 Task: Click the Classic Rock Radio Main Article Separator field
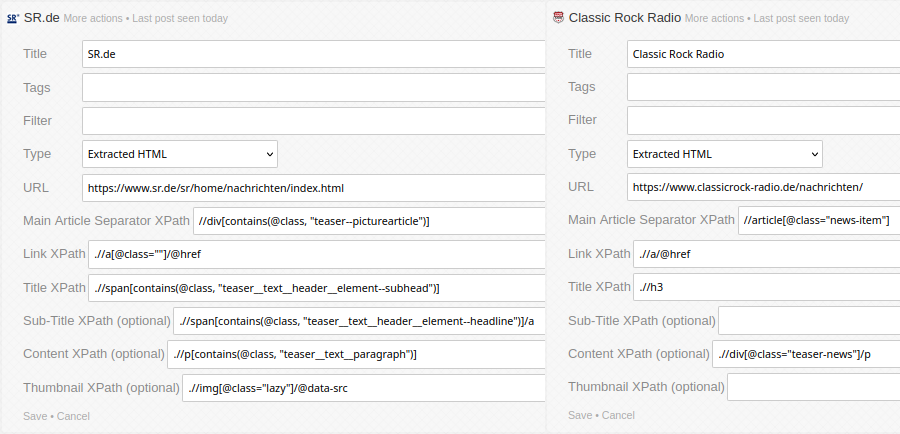819,220
